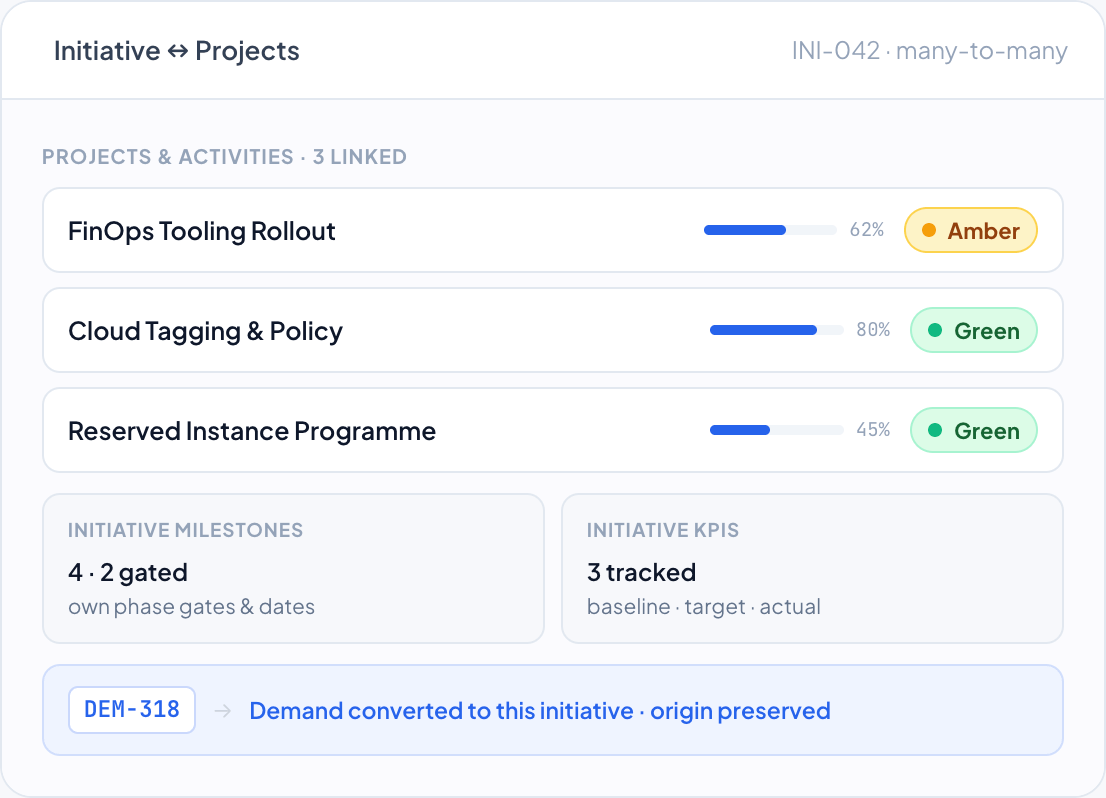Click the 45% progress value
The height and width of the screenshot is (798, 1106).
873,430
